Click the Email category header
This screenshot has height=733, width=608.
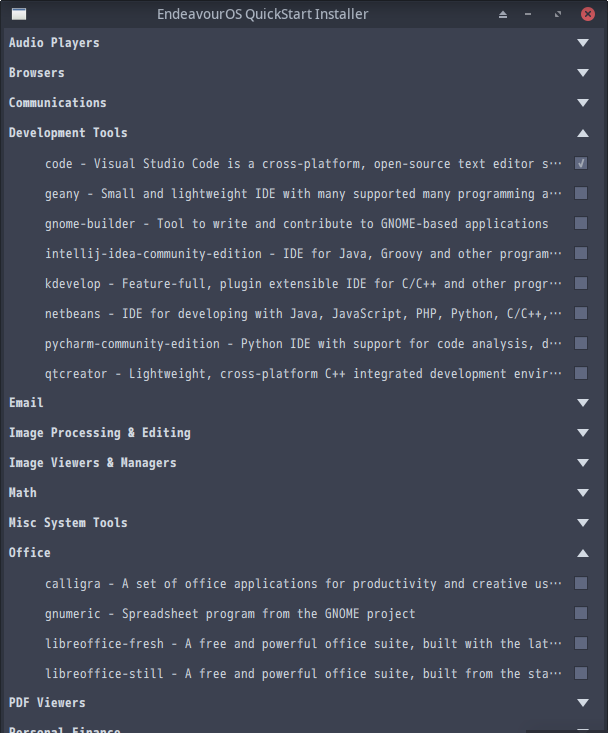pos(26,403)
